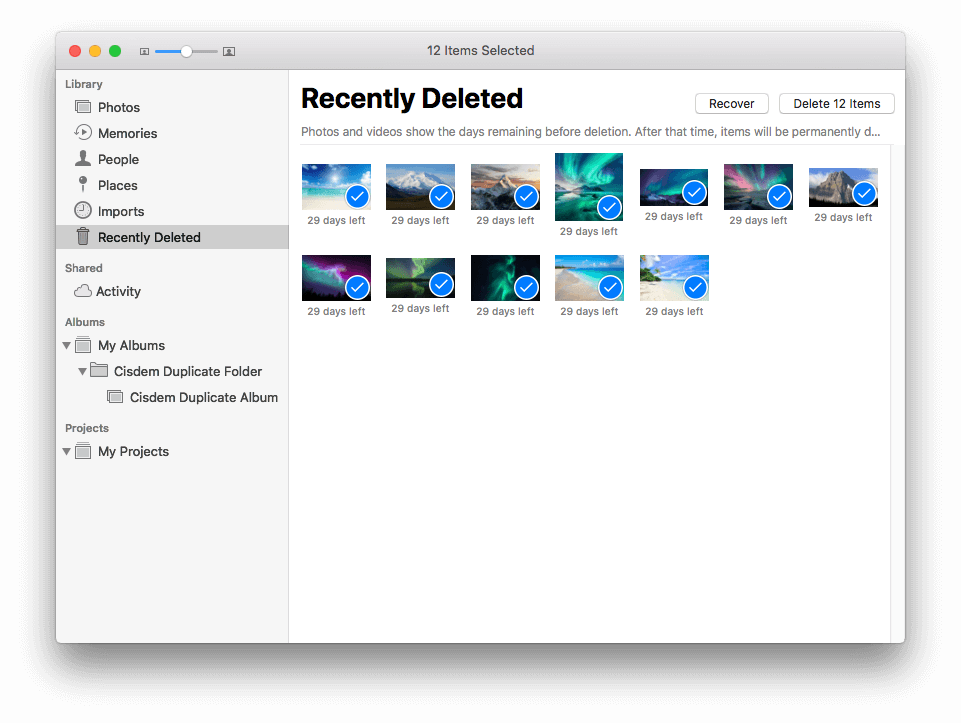Click Delete 12 Items
961x723 pixels.
836,103
